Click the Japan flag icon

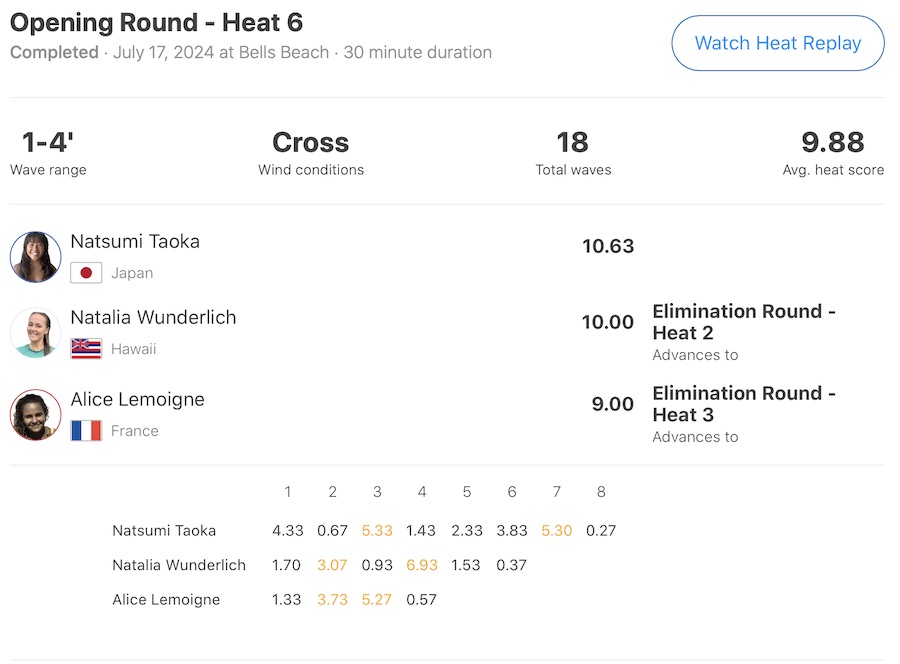tap(86, 273)
